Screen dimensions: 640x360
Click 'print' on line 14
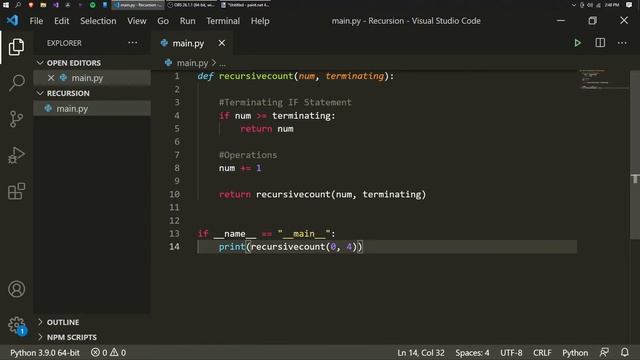[x=232, y=247]
